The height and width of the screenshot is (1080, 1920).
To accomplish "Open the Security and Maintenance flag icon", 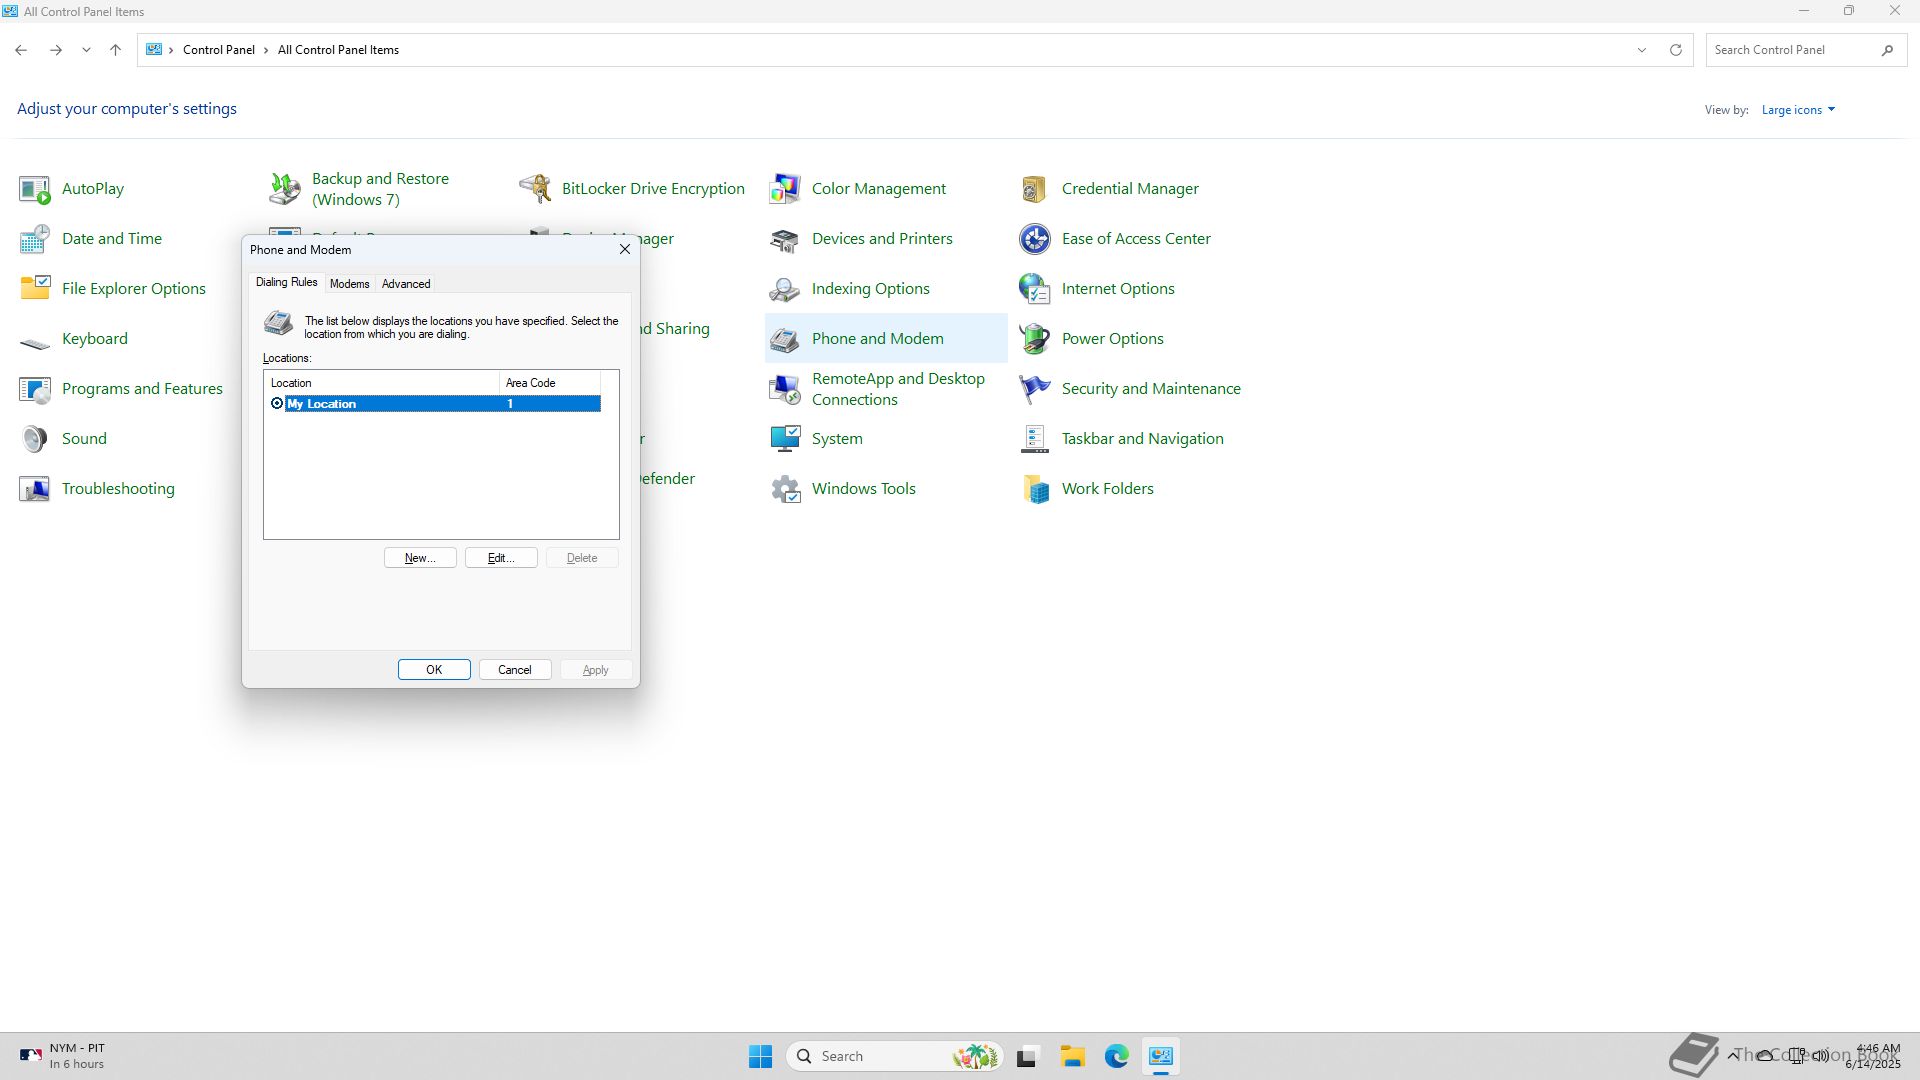I will [1035, 389].
